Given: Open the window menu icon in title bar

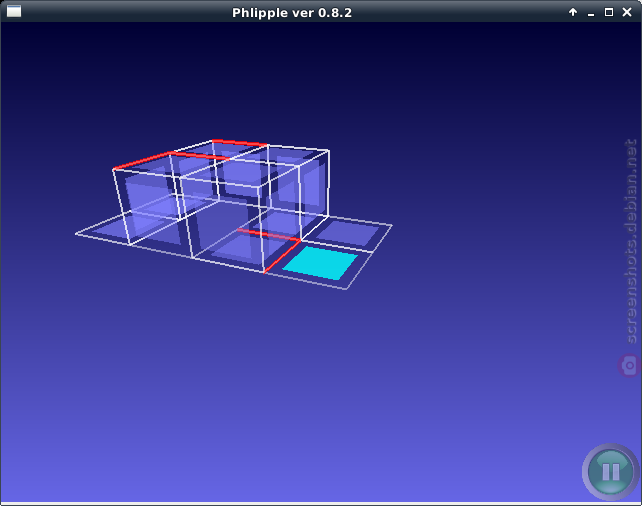Looking at the screenshot, I should (14, 11).
